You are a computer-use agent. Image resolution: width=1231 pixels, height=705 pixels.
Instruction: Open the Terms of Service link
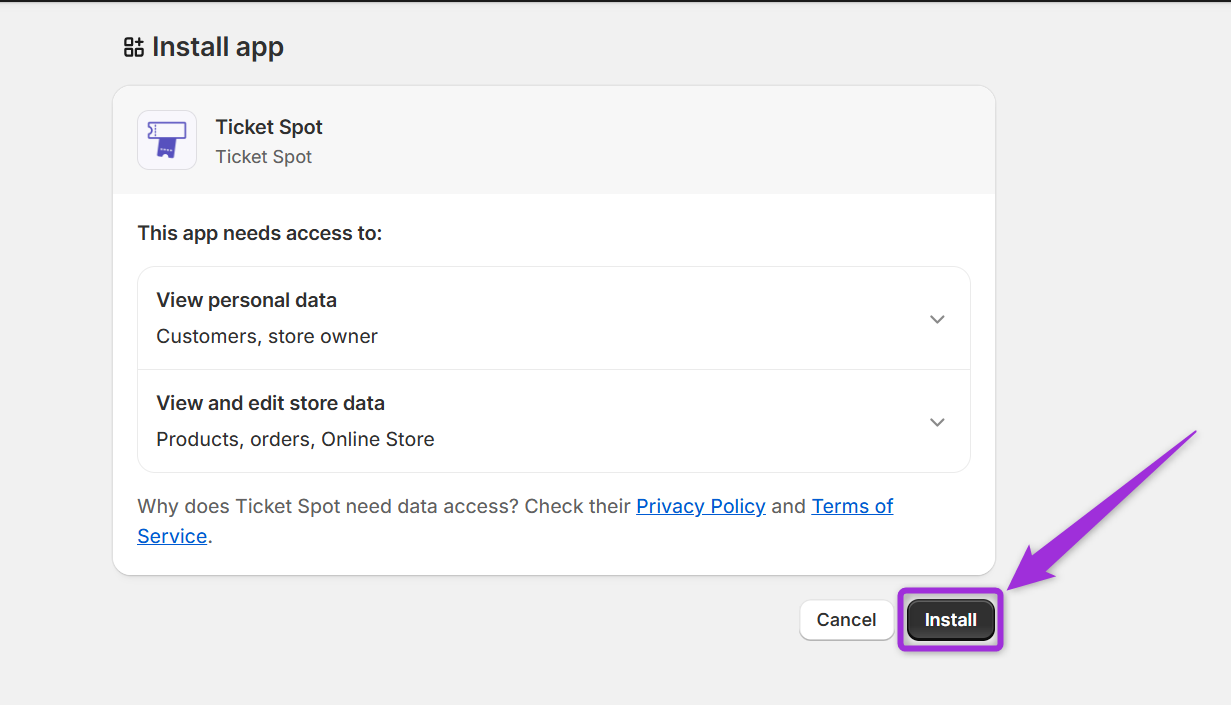(852, 506)
